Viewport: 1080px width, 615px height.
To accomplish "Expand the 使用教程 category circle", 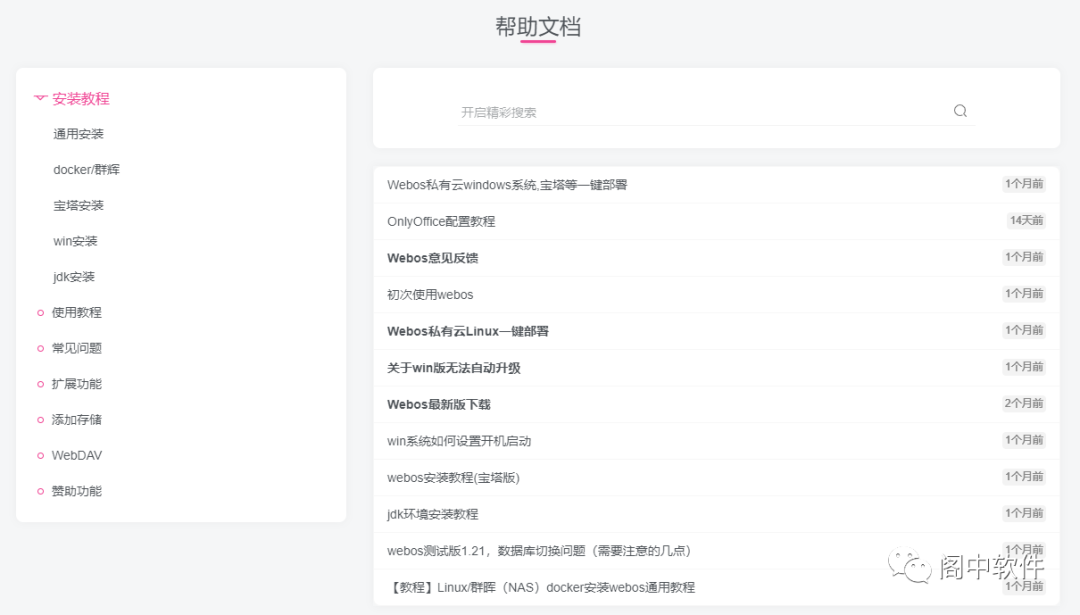I will click(40, 313).
